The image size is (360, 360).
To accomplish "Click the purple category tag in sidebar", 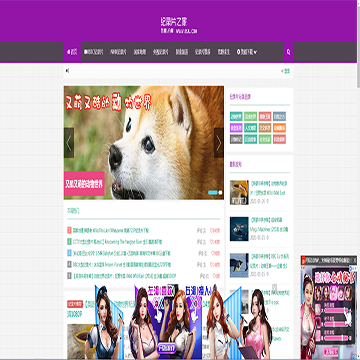I will (x=236, y=128).
